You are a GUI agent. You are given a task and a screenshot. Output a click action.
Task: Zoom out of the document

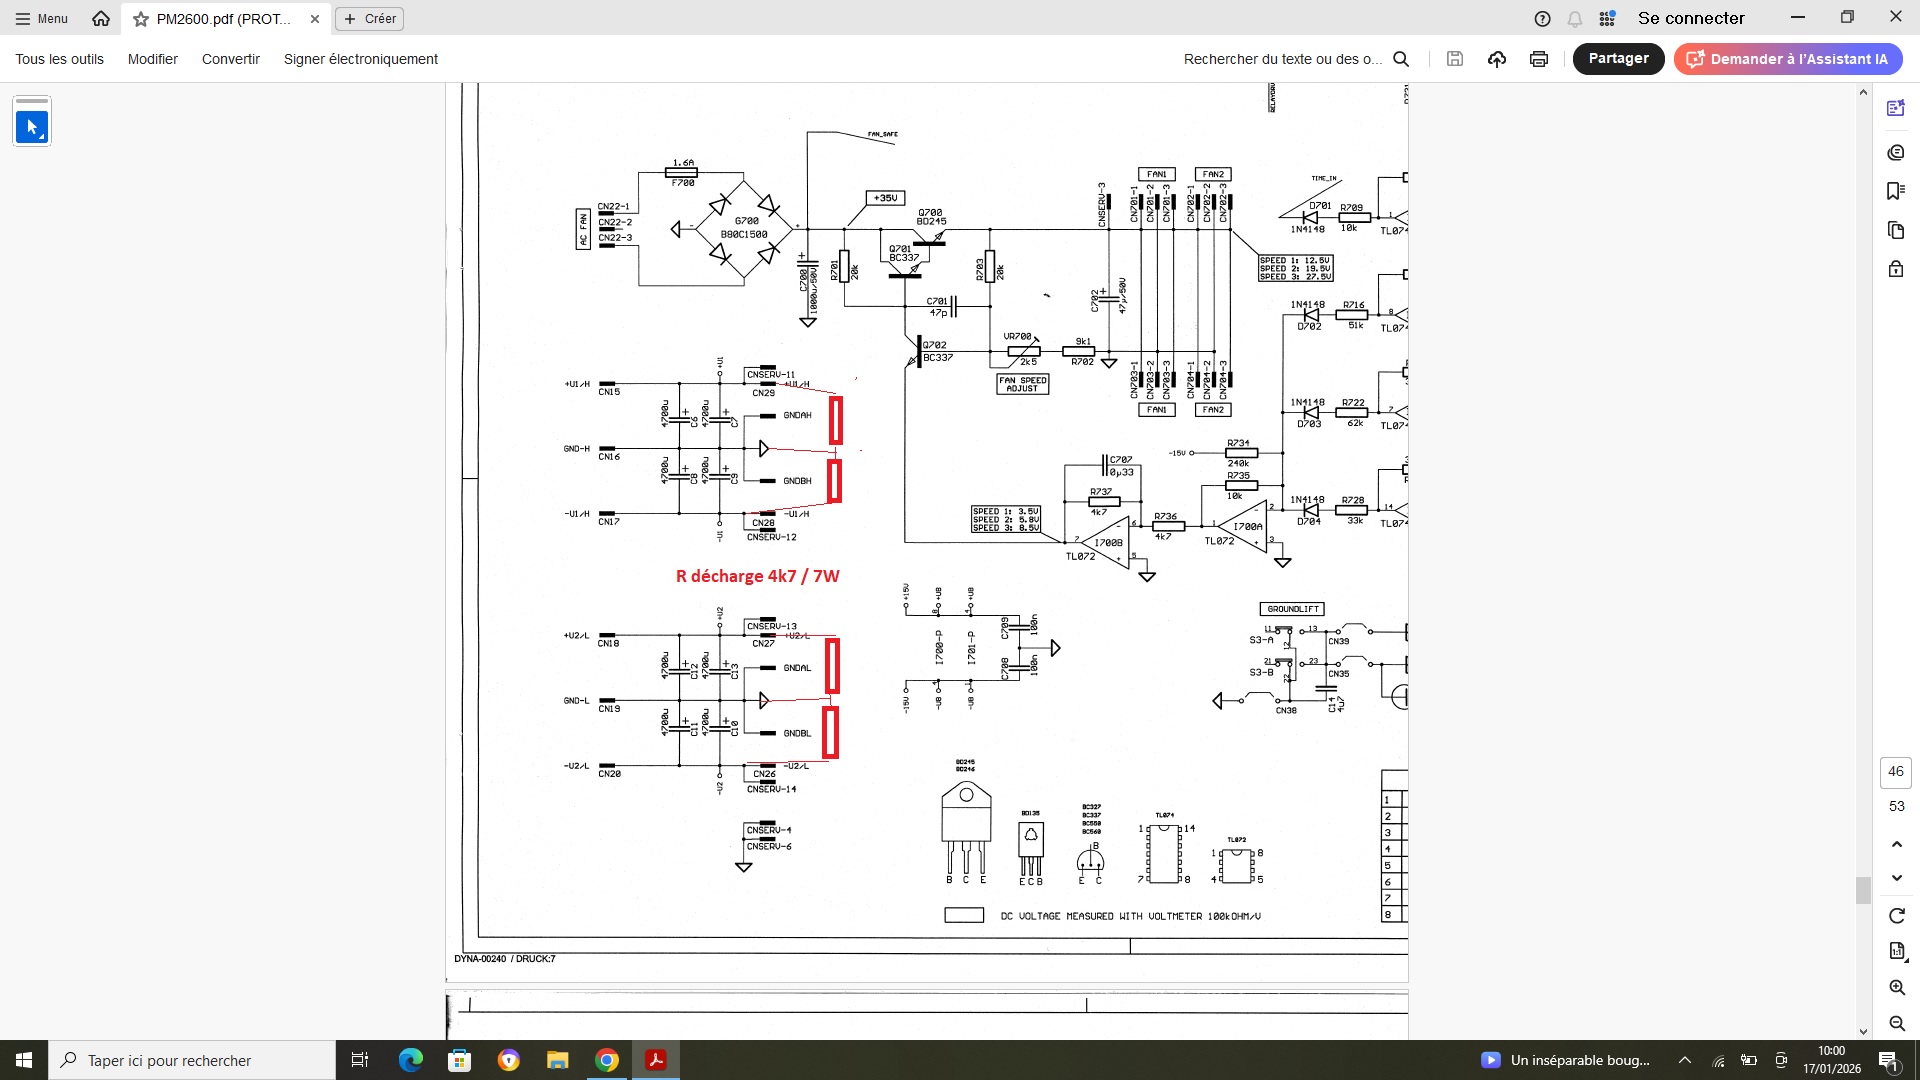[x=1896, y=1023]
